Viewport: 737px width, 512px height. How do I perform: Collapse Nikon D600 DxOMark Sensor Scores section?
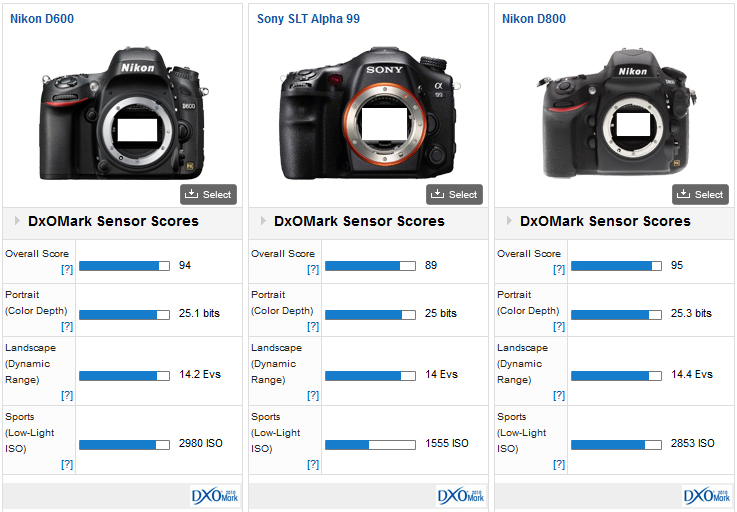(17, 221)
